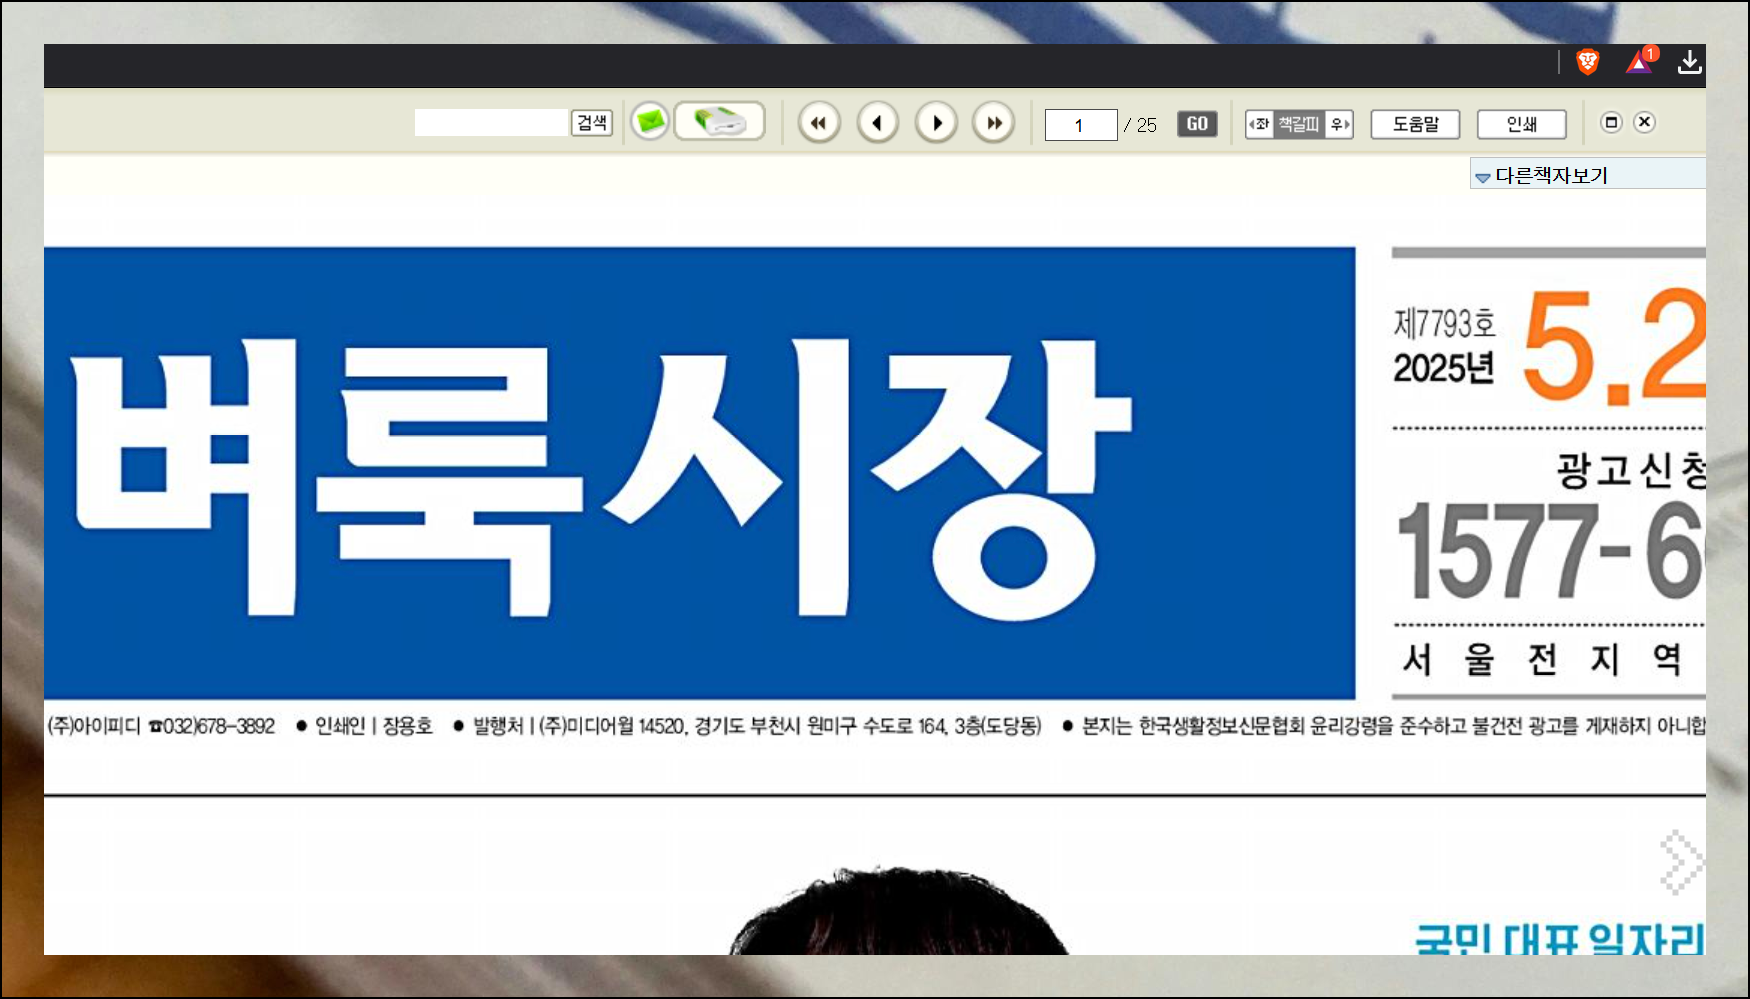Click the viewer maximize square icon
This screenshot has height=999, width=1750.
[1611, 122]
